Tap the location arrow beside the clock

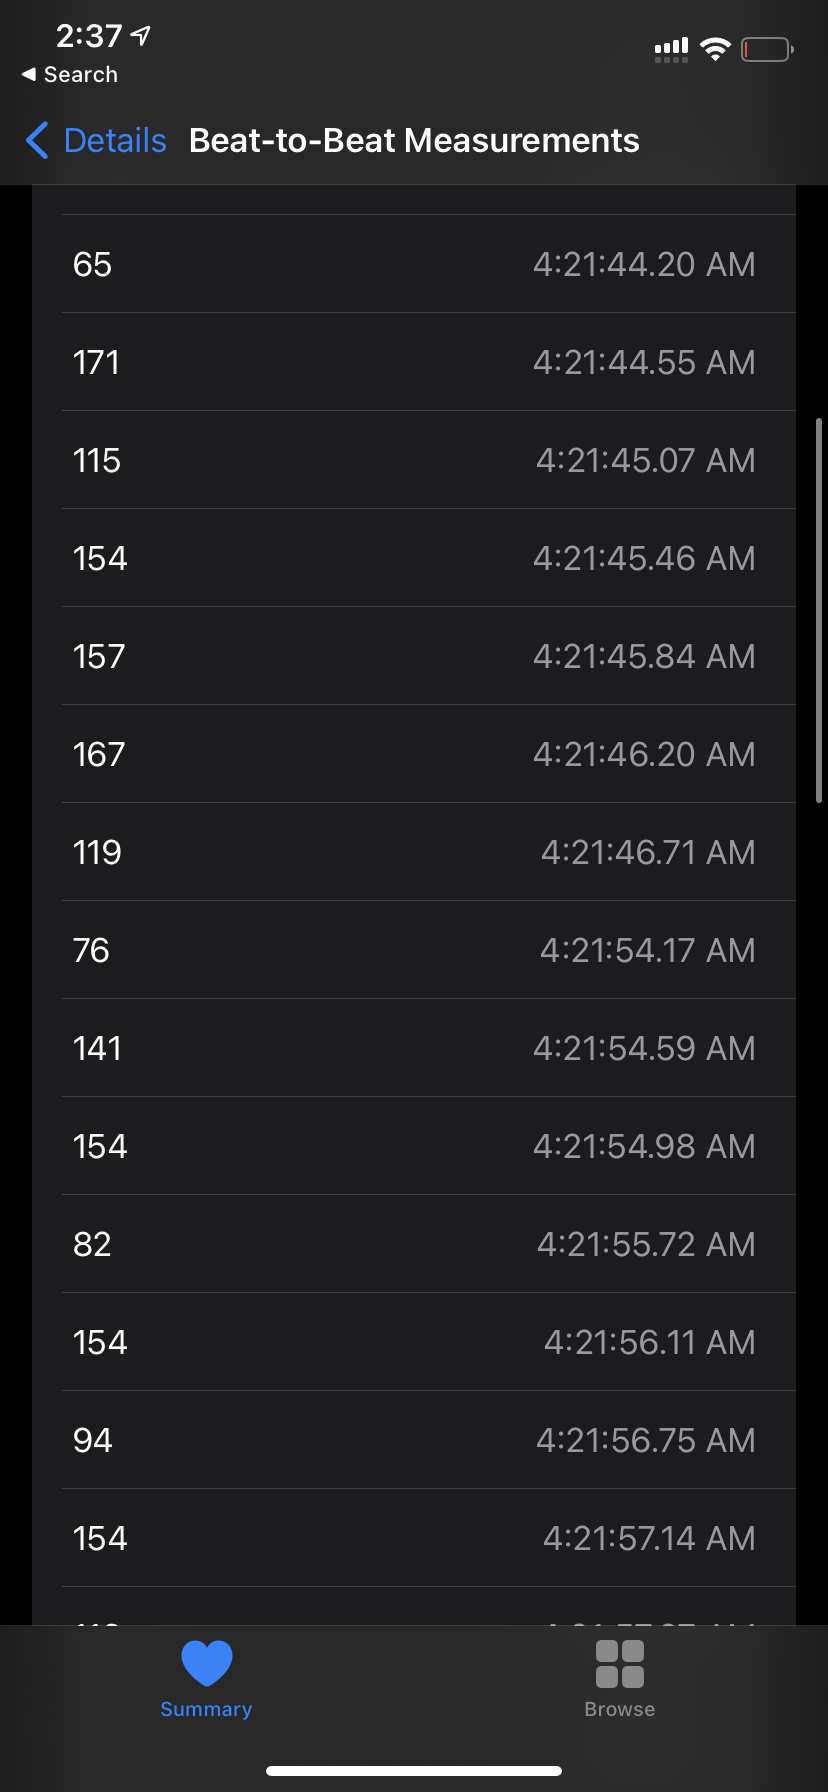pos(141,36)
